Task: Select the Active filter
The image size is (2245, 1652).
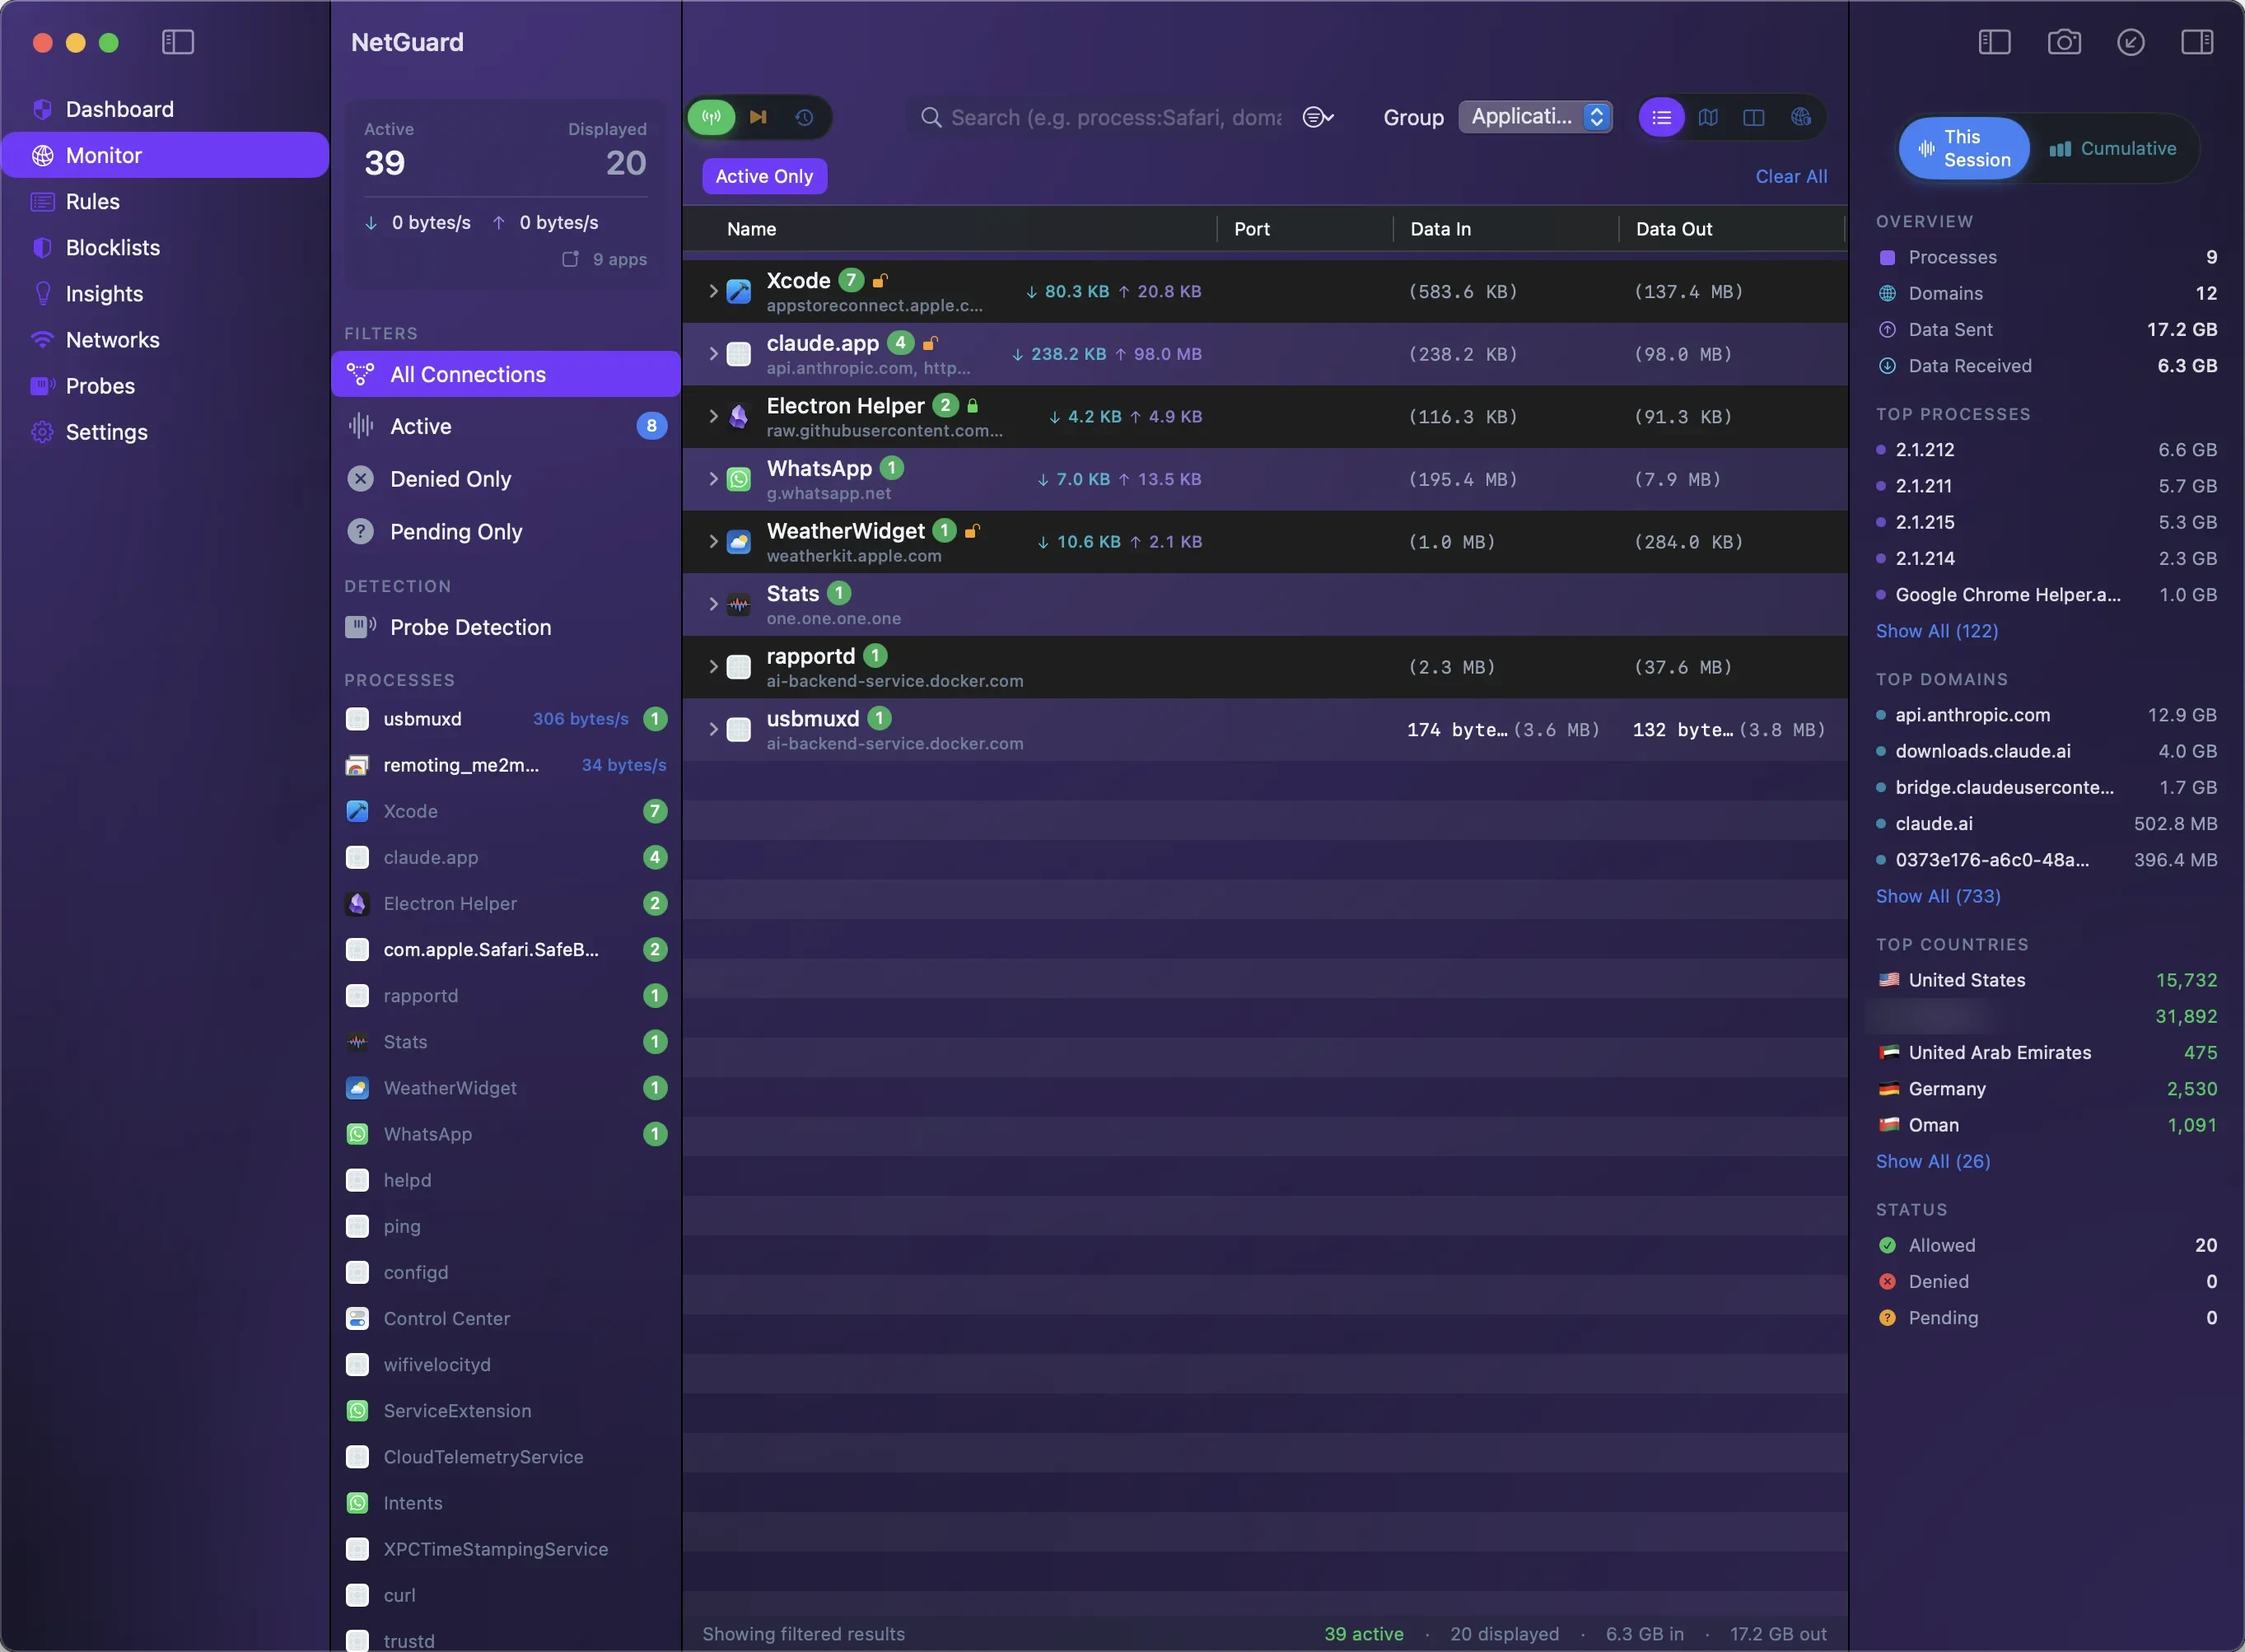Action: pos(506,426)
